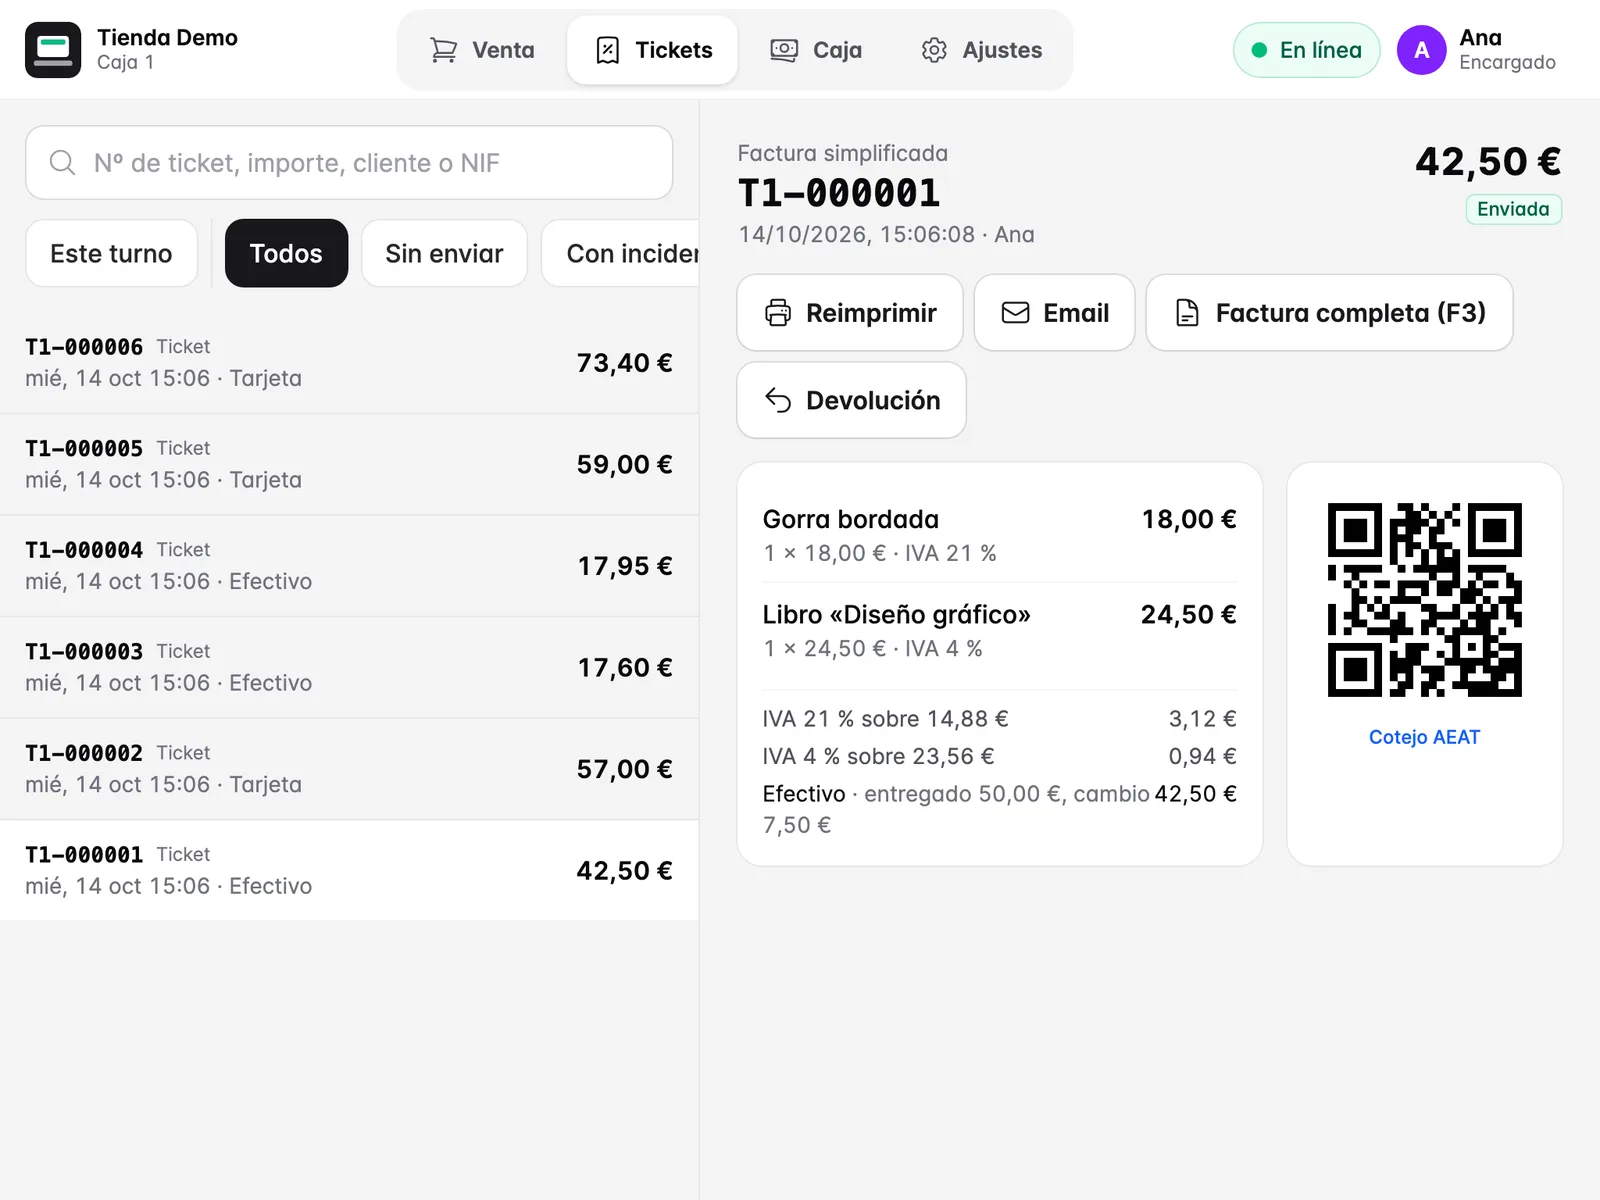Click the cash icon beside Caja
The height and width of the screenshot is (1200, 1600).
point(784,50)
